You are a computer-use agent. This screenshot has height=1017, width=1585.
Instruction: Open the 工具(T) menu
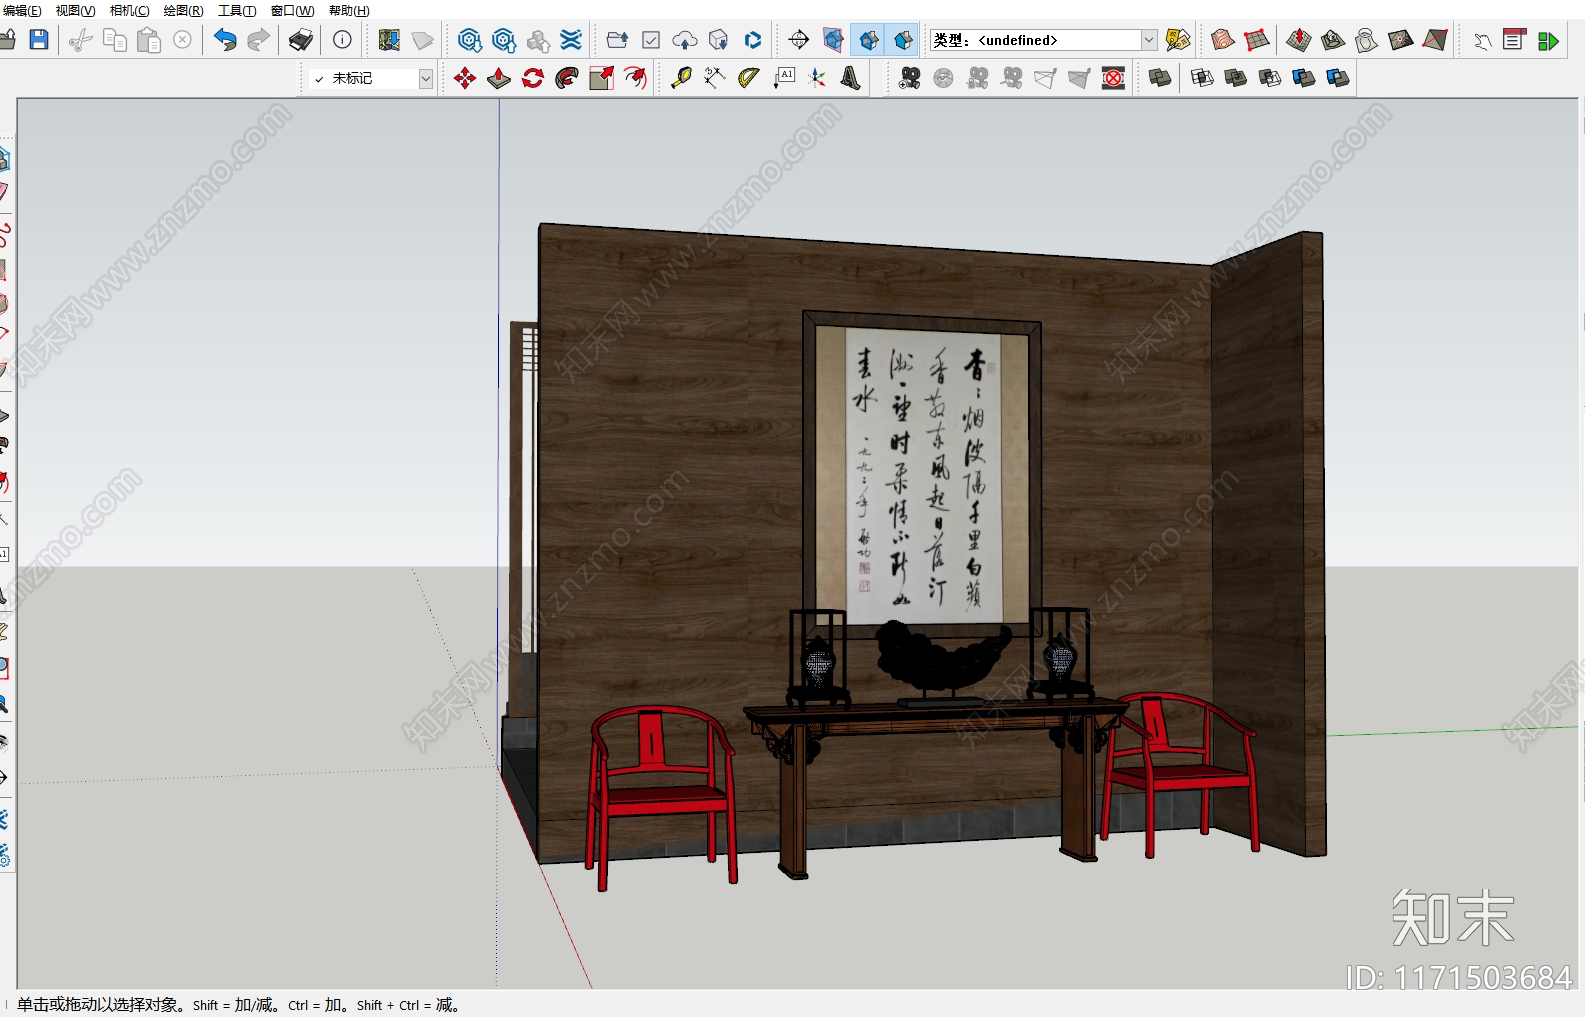coord(237,10)
